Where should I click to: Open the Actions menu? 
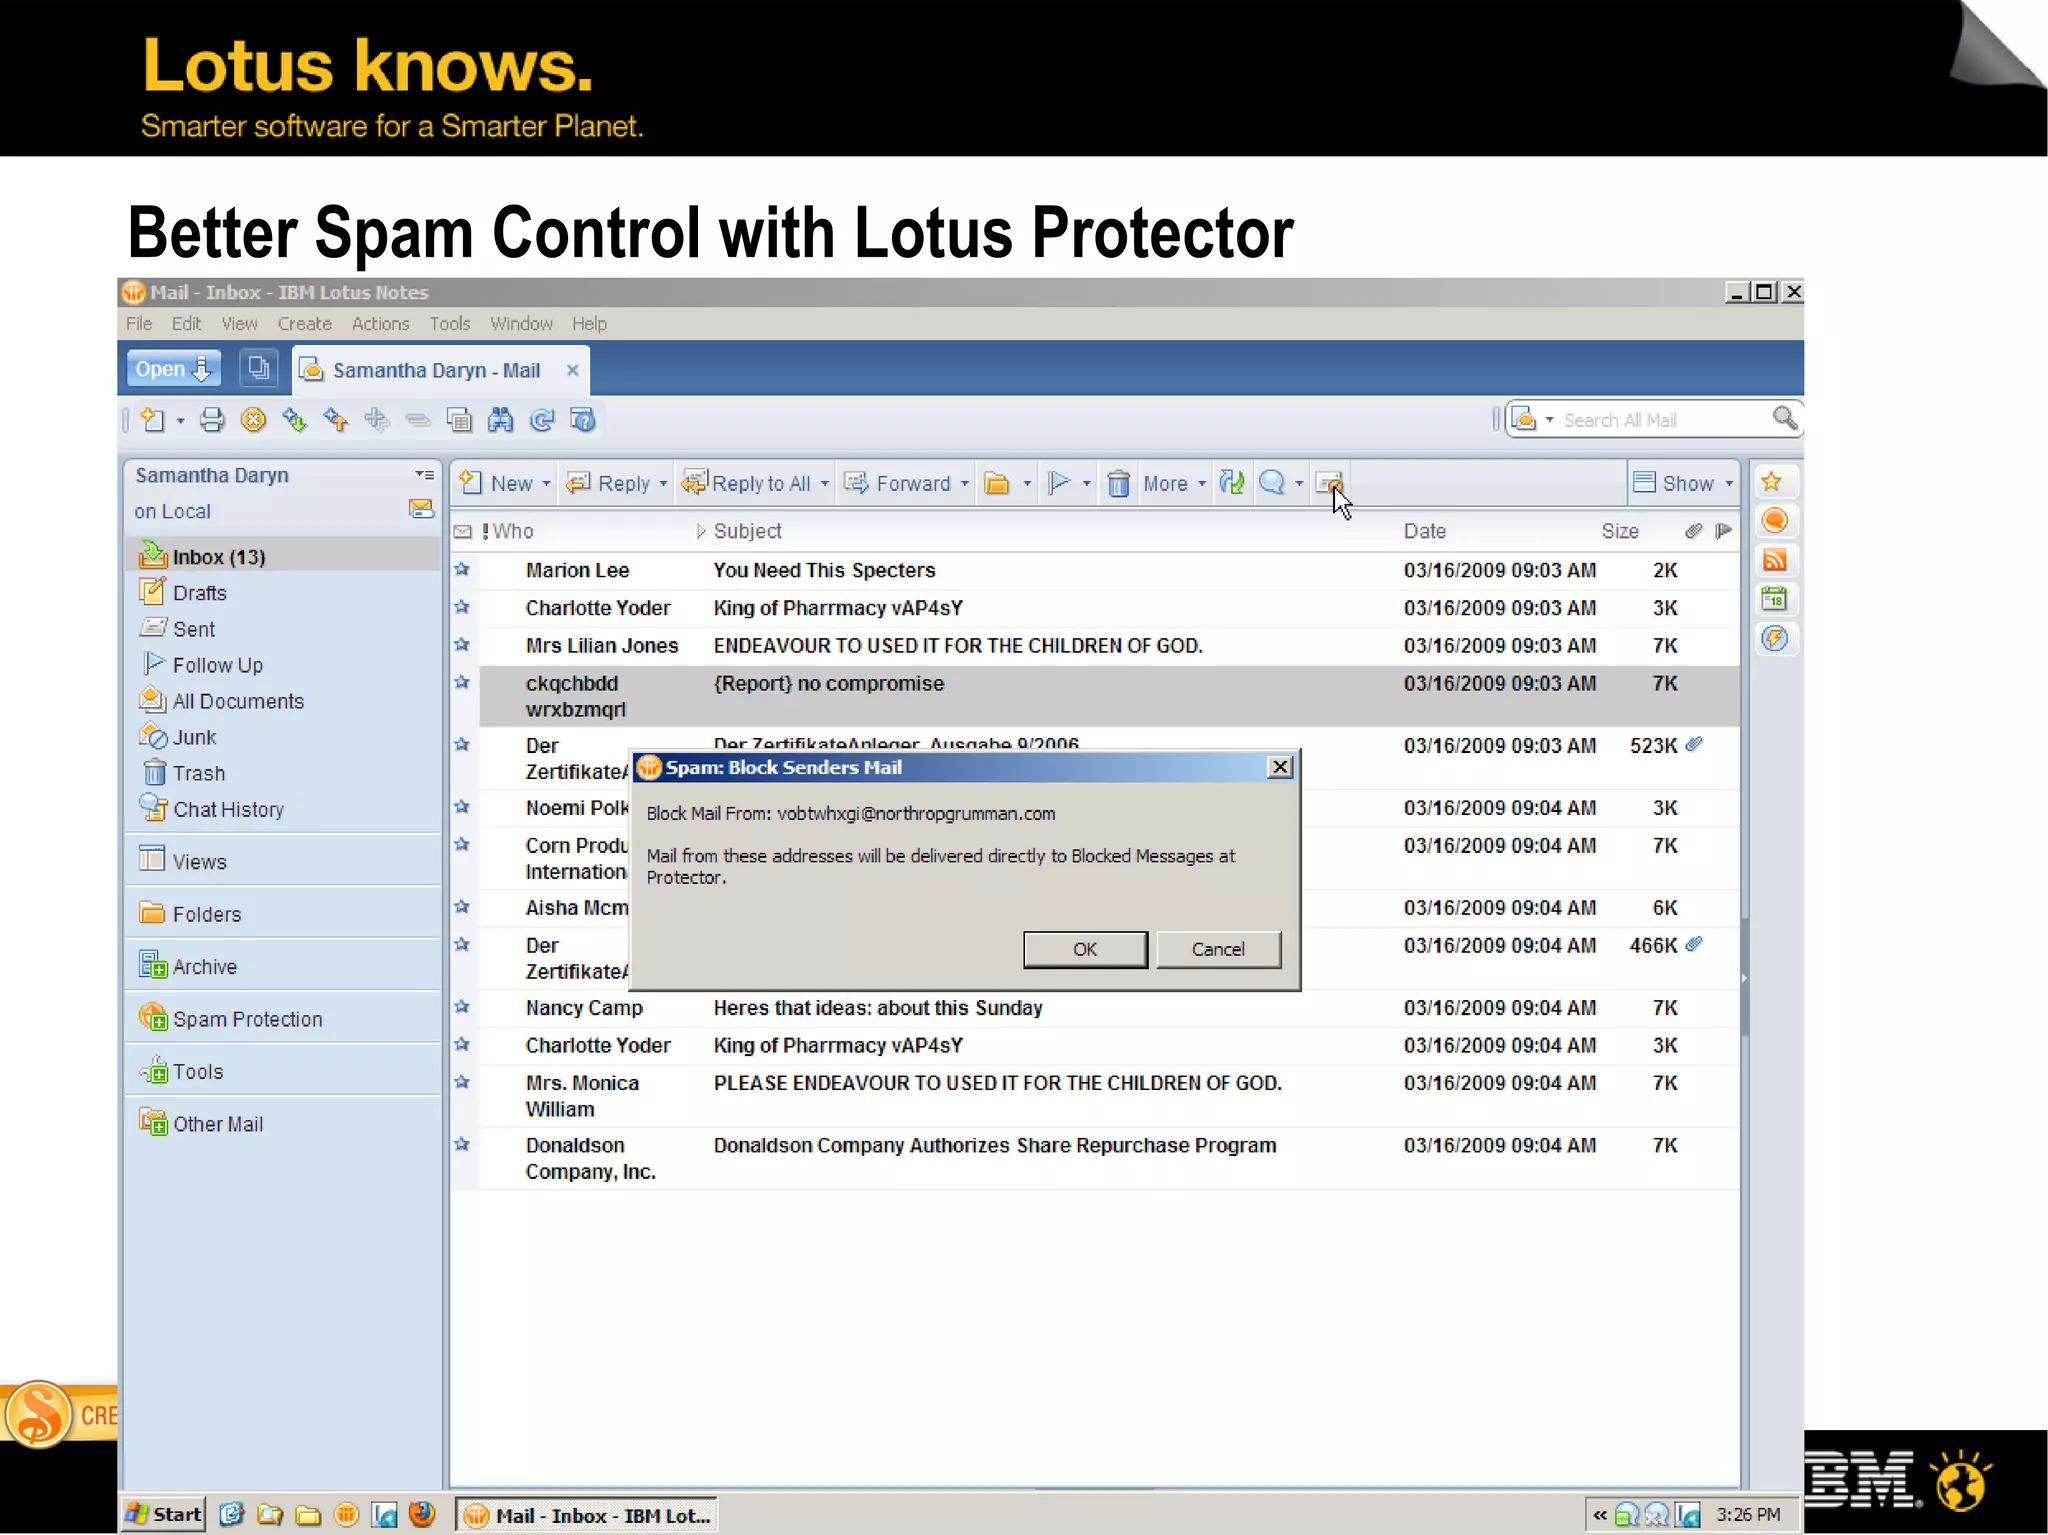[x=380, y=324]
